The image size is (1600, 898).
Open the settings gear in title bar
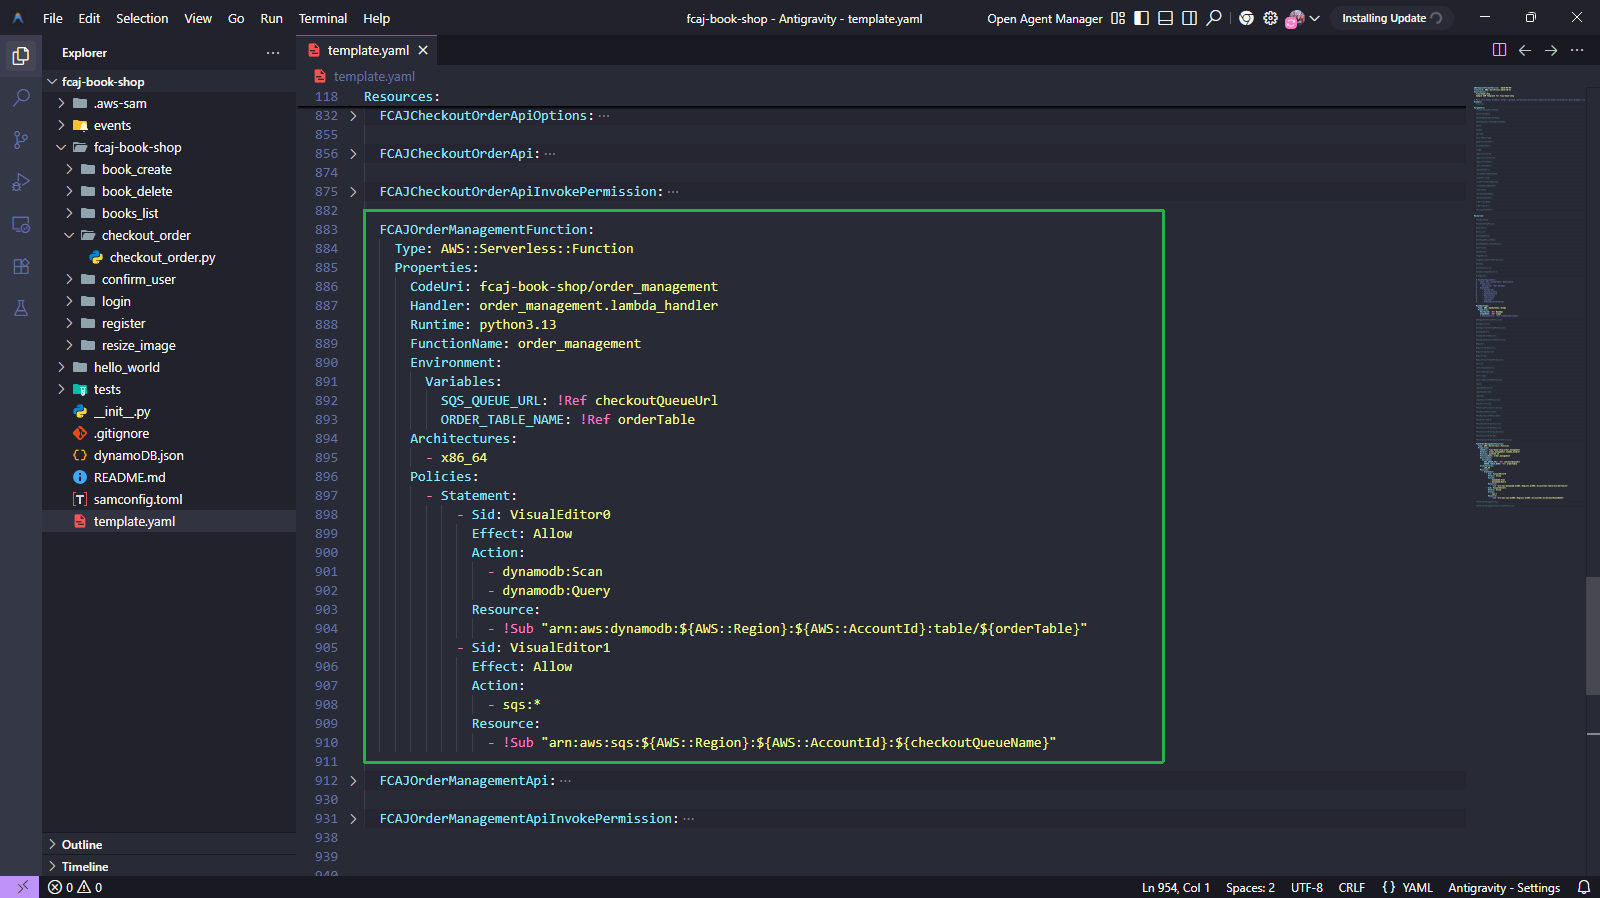[x=1270, y=18]
